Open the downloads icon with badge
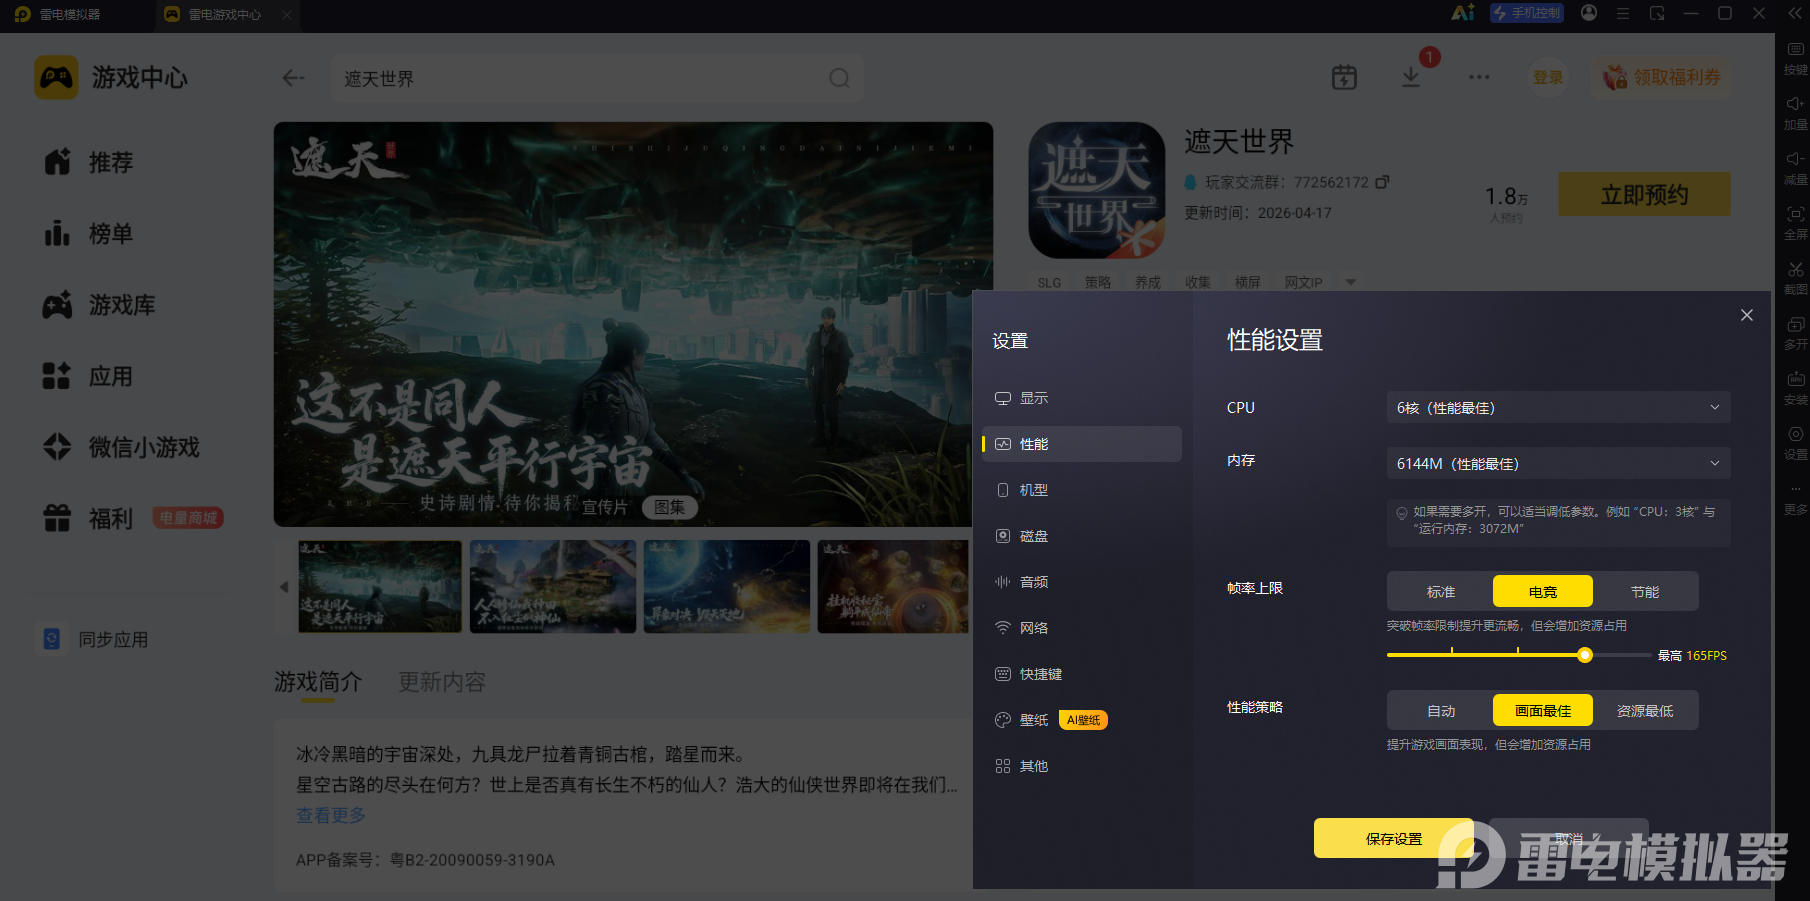Viewport: 1810px width, 901px height. click(1411, 77)
